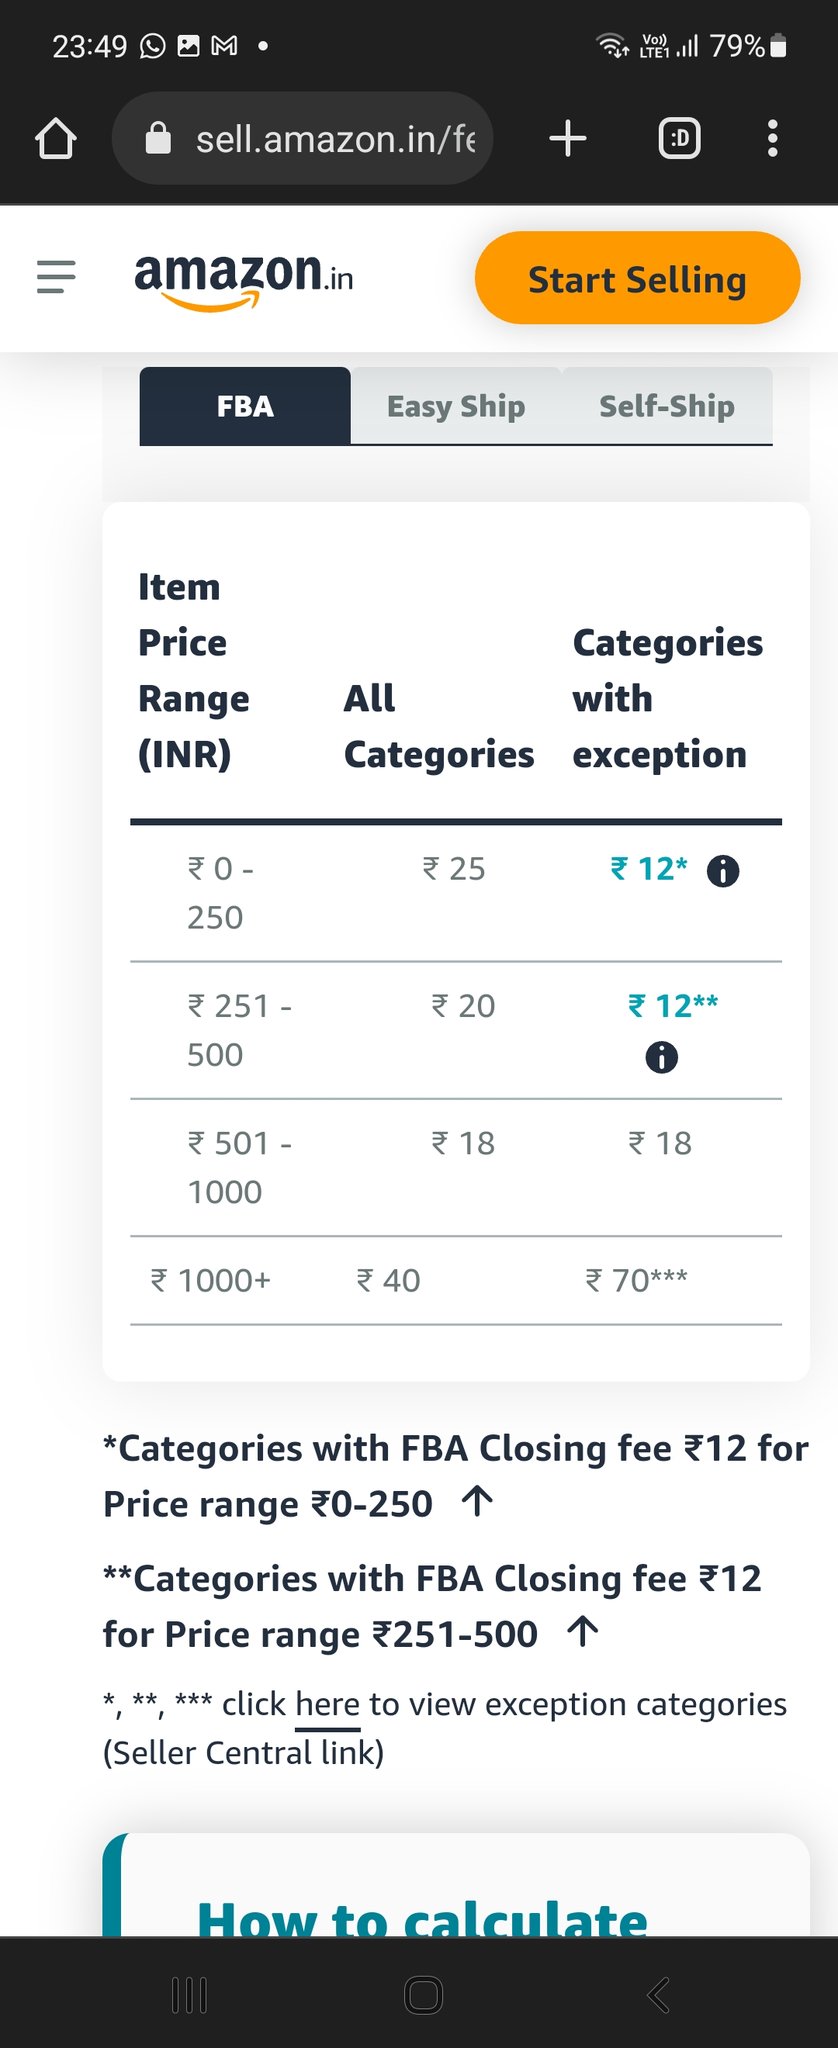
Task: Expand ₹251-500 exception categories arrow
Action: (582, 1631)
